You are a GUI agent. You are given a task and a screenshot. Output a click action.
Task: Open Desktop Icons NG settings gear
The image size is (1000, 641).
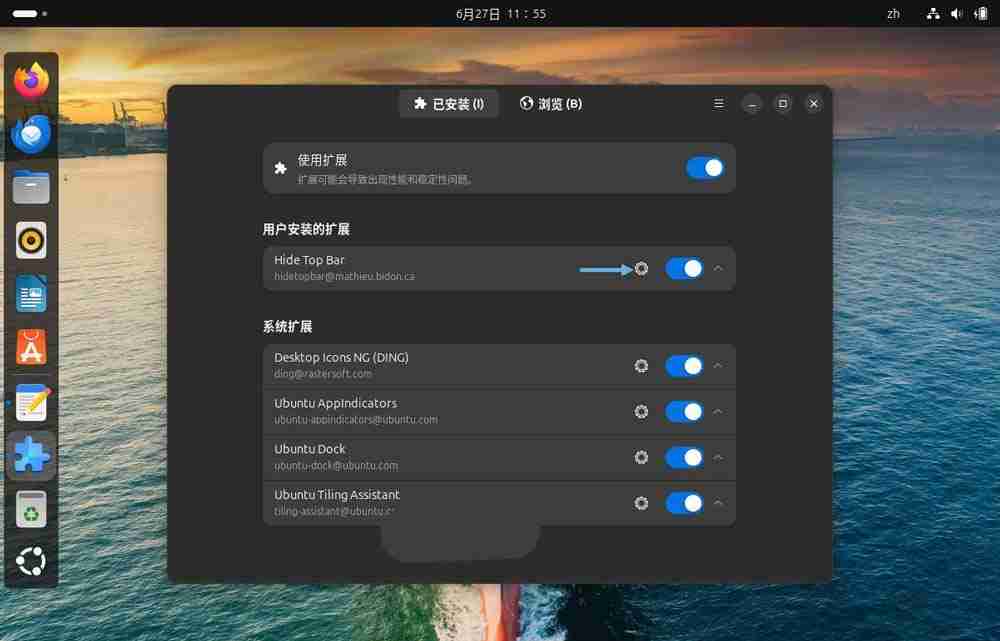pos(641,366)
